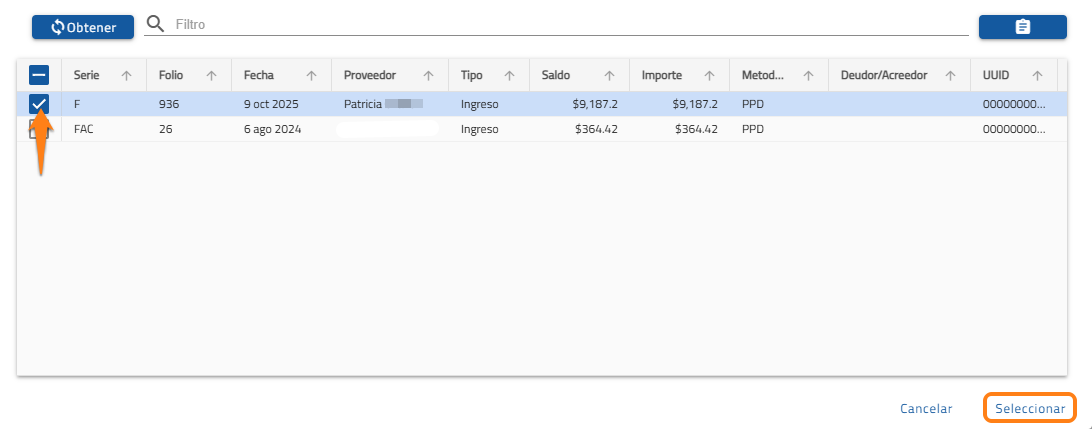Sort by Fecha column arrow
This screenshot has height=429, width=1092.
click(x=311, y=76)
